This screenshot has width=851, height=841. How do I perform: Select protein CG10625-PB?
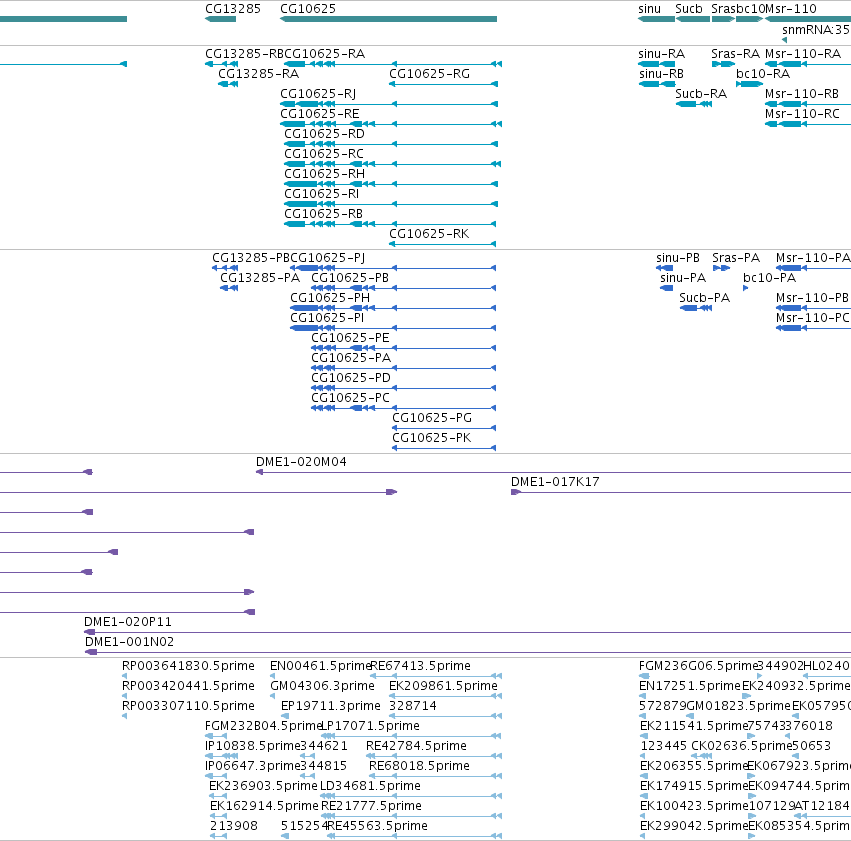click(350, 278)
